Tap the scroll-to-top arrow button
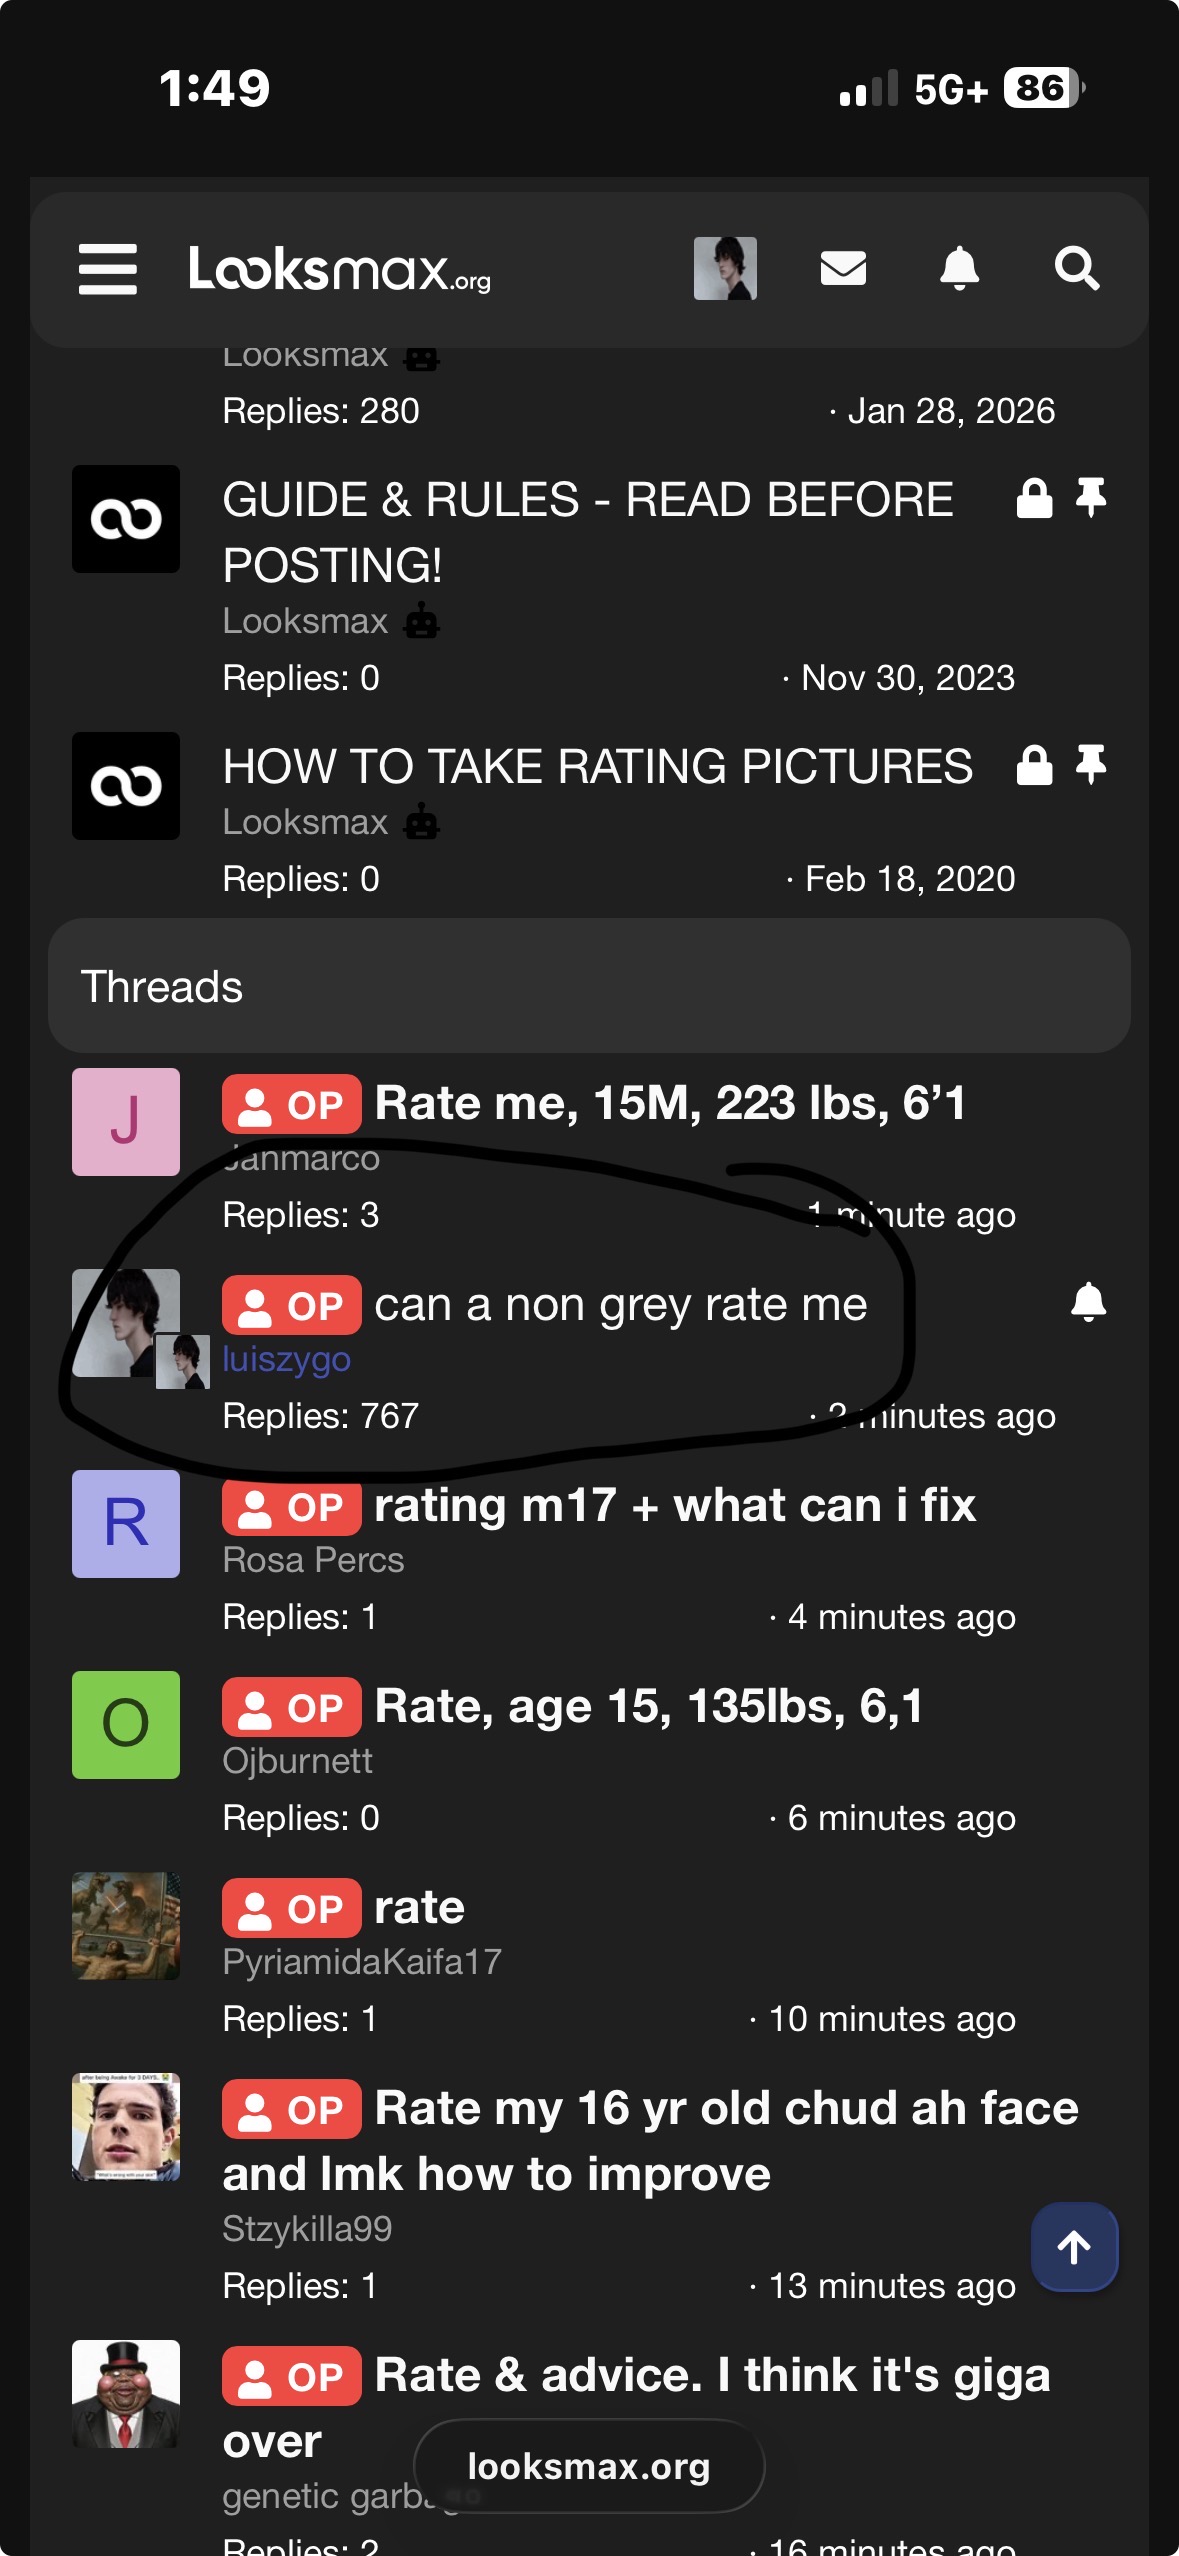 pyautogui.click(x=1074, y=2247)
